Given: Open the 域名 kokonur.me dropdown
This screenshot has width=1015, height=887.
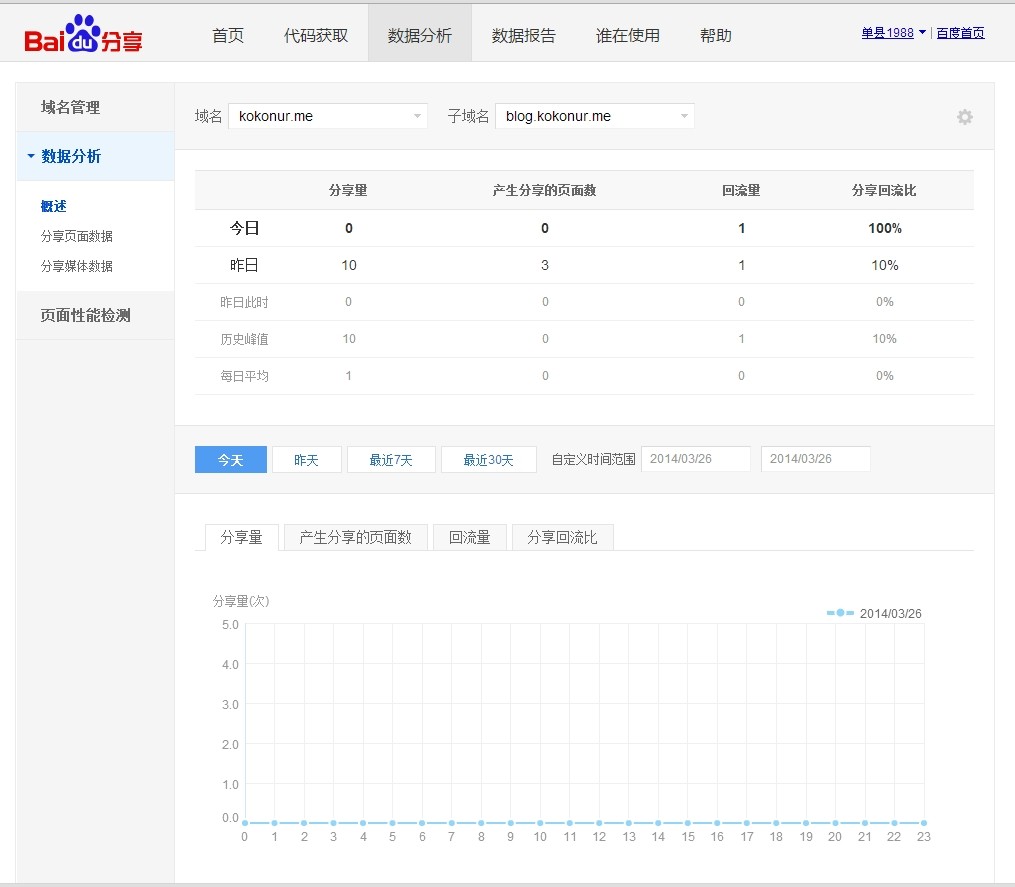Looking at the screenshot, I should pyautogui.click(x=328, y=116).
